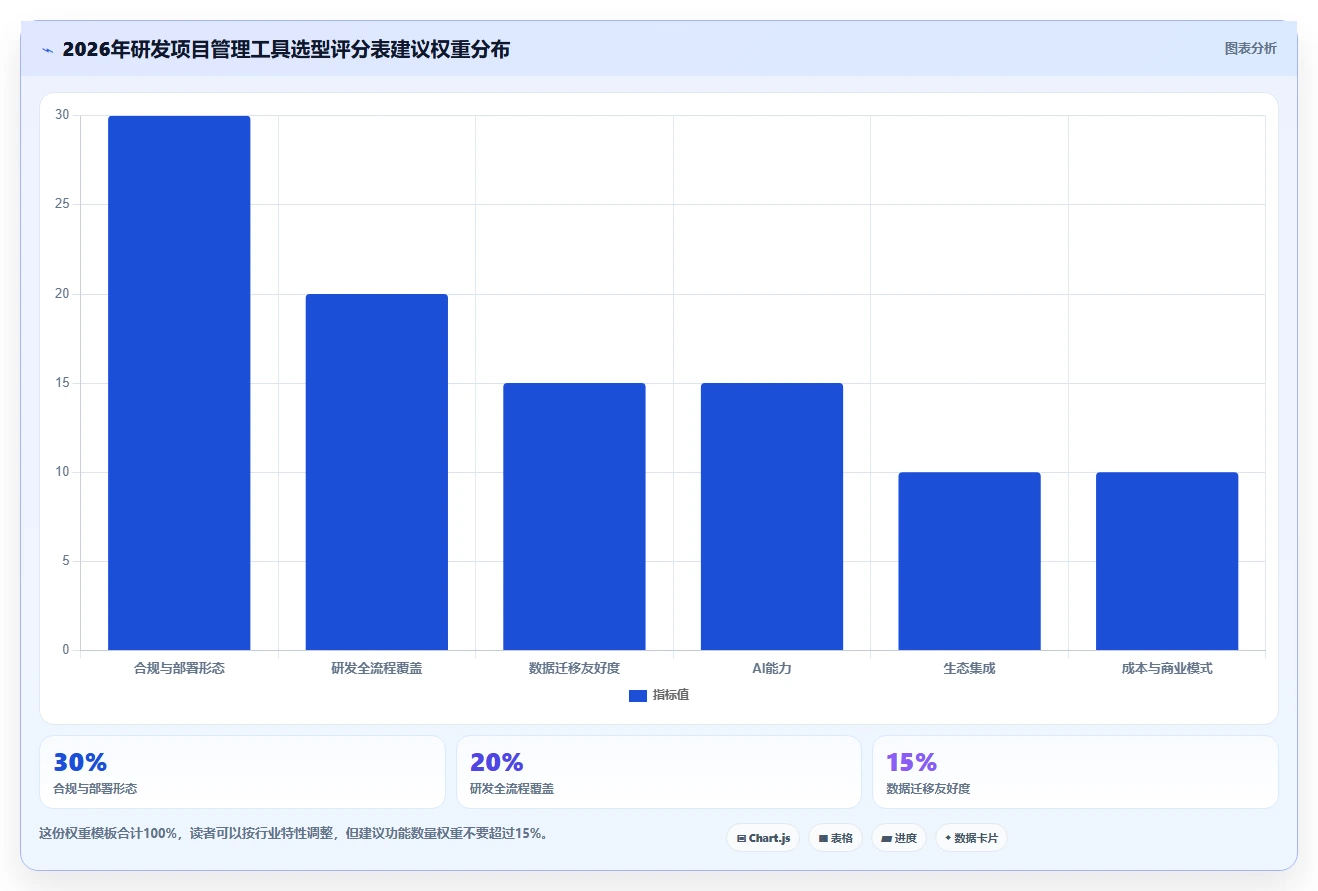The image size is (1318, 891).
Task: Click the y-axis value 15
Action: [x=63, y=383]
